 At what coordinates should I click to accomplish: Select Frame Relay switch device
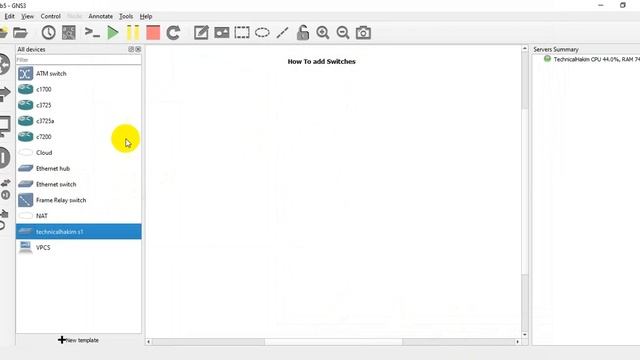(79, 200)
